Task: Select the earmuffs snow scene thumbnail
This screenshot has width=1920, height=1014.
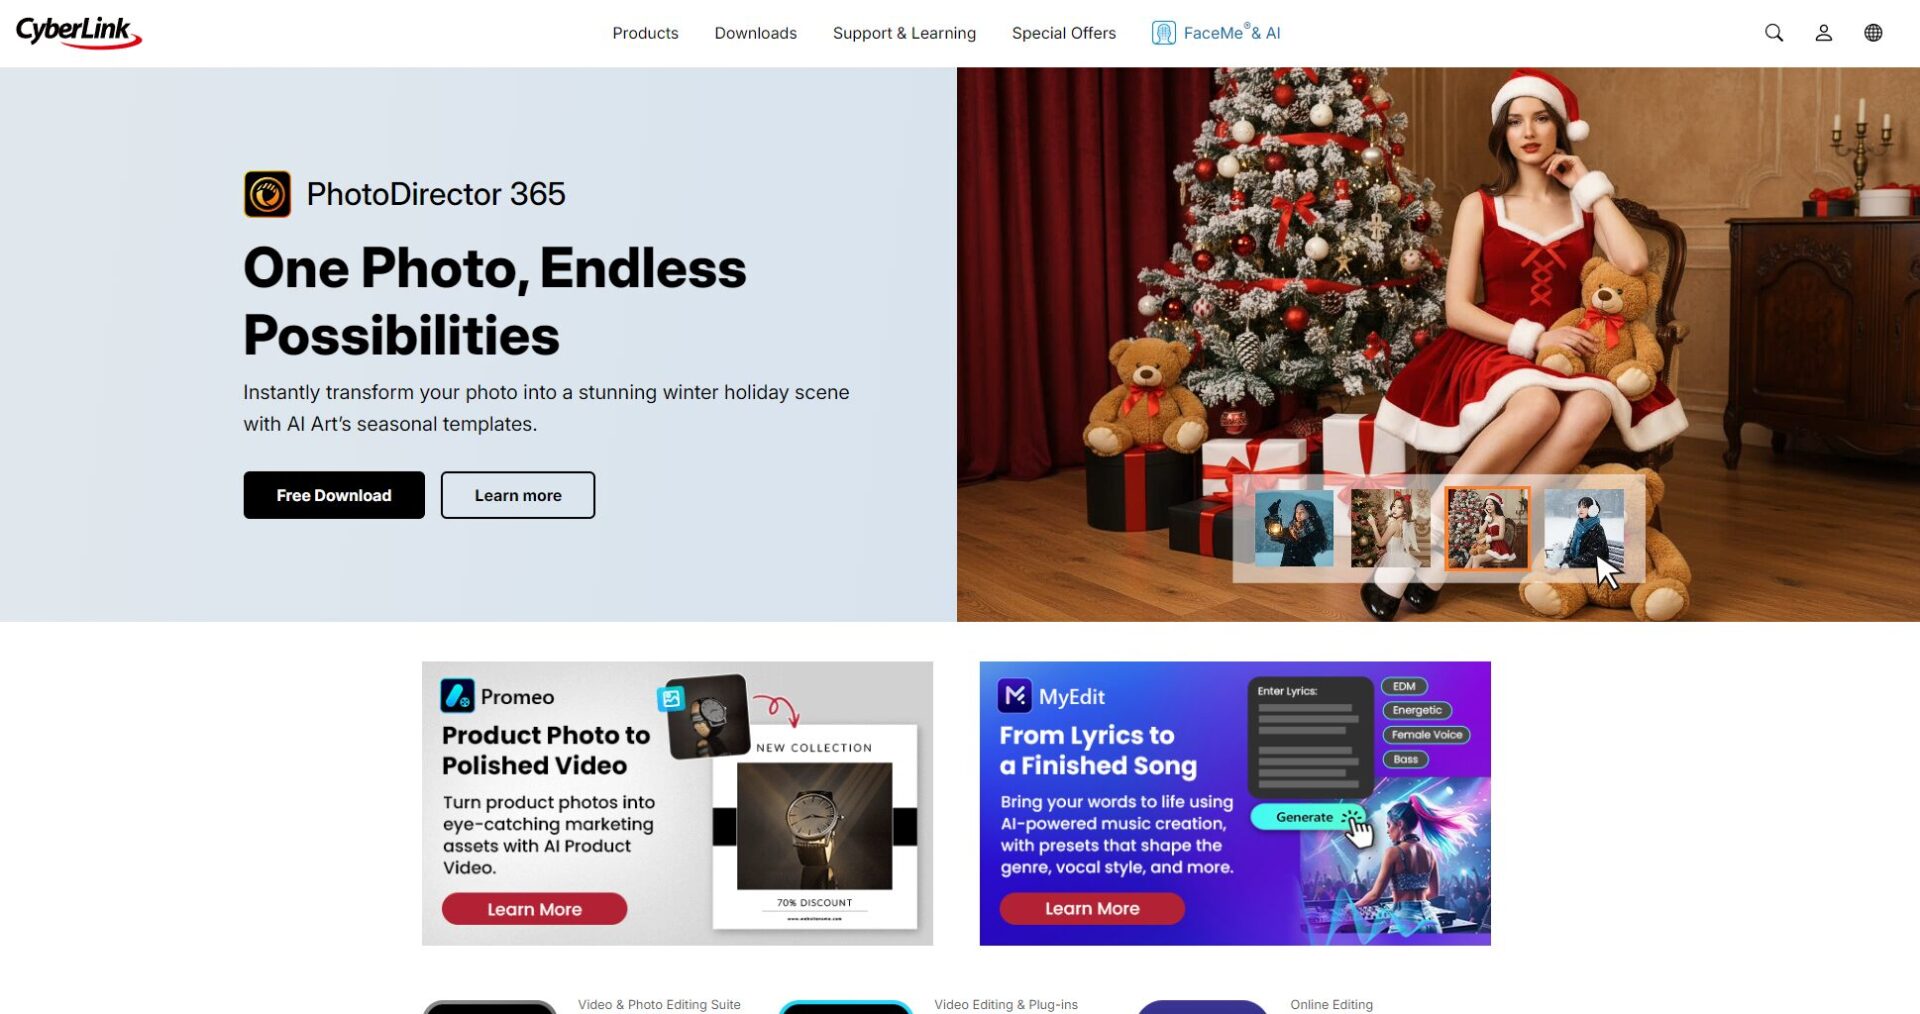Action: (x=1584, y=528)
